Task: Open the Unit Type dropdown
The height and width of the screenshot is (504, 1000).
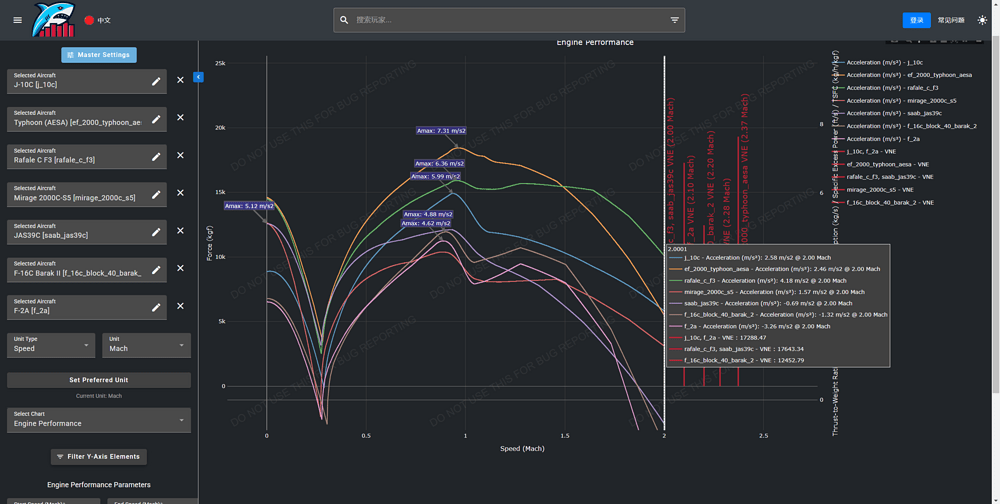Action: coord(51,345)
